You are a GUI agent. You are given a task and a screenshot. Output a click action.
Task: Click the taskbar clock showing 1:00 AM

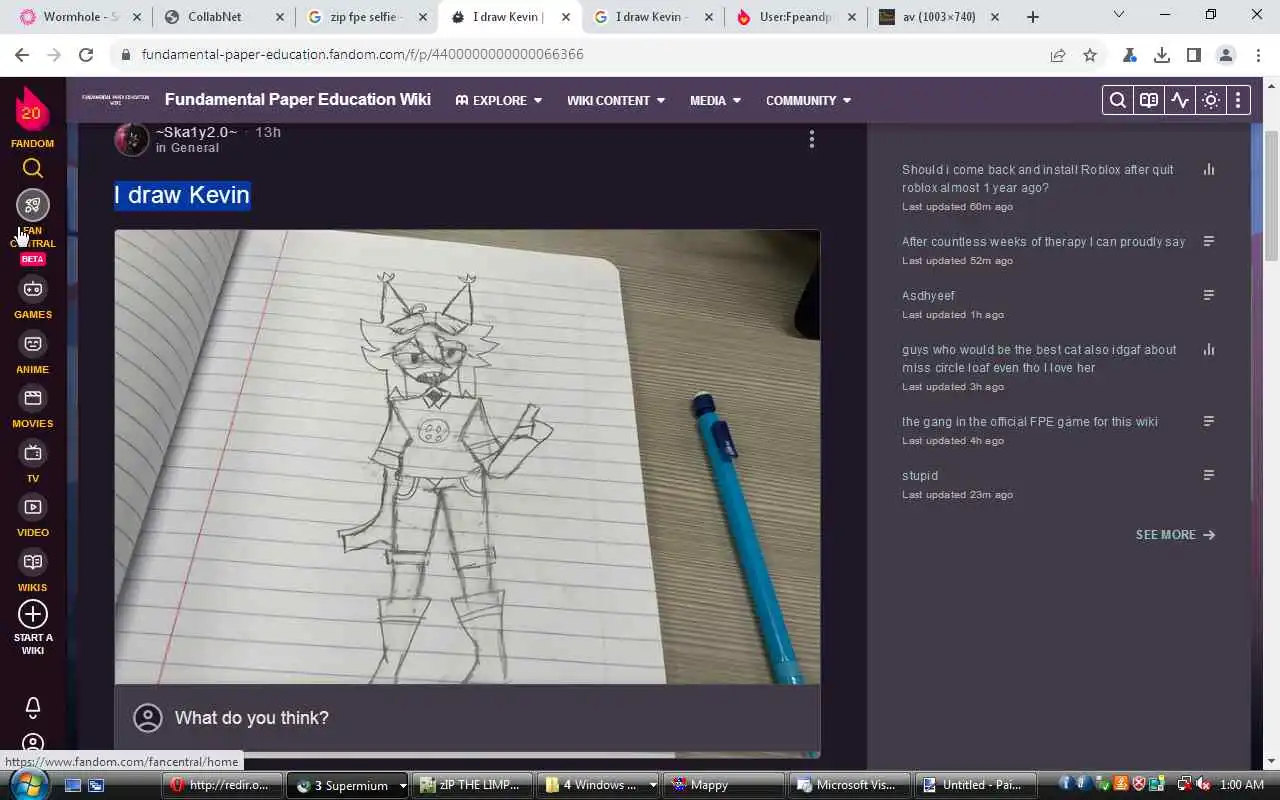[x=1242, y=785]
